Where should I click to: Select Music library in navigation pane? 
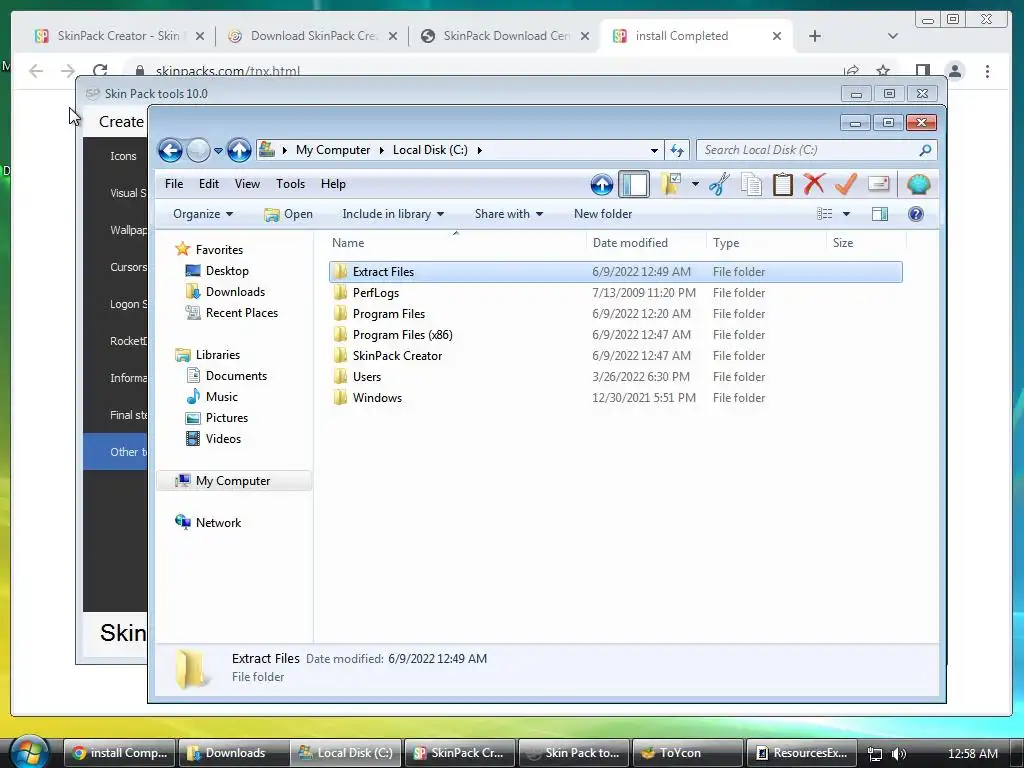click(221, 397)
